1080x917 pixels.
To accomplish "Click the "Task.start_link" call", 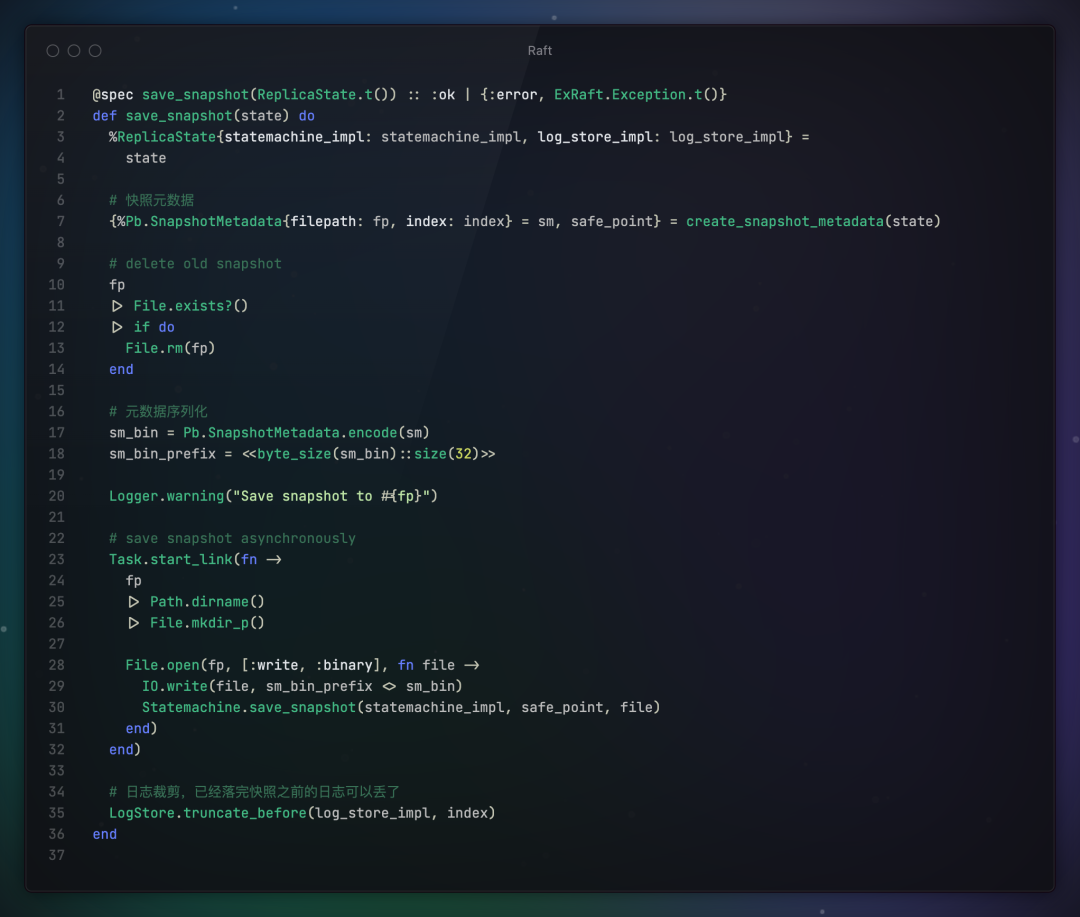I will 171,559.
